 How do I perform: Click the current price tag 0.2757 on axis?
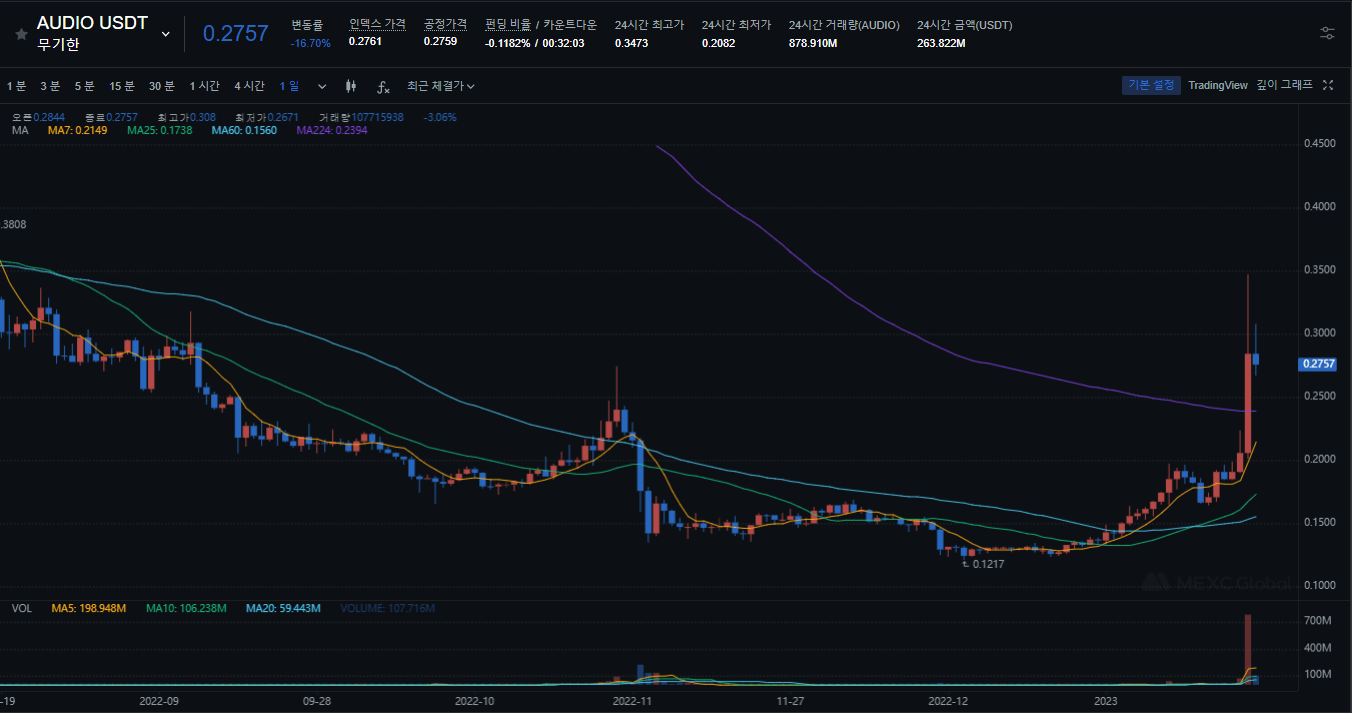[x=1317, y=364]
